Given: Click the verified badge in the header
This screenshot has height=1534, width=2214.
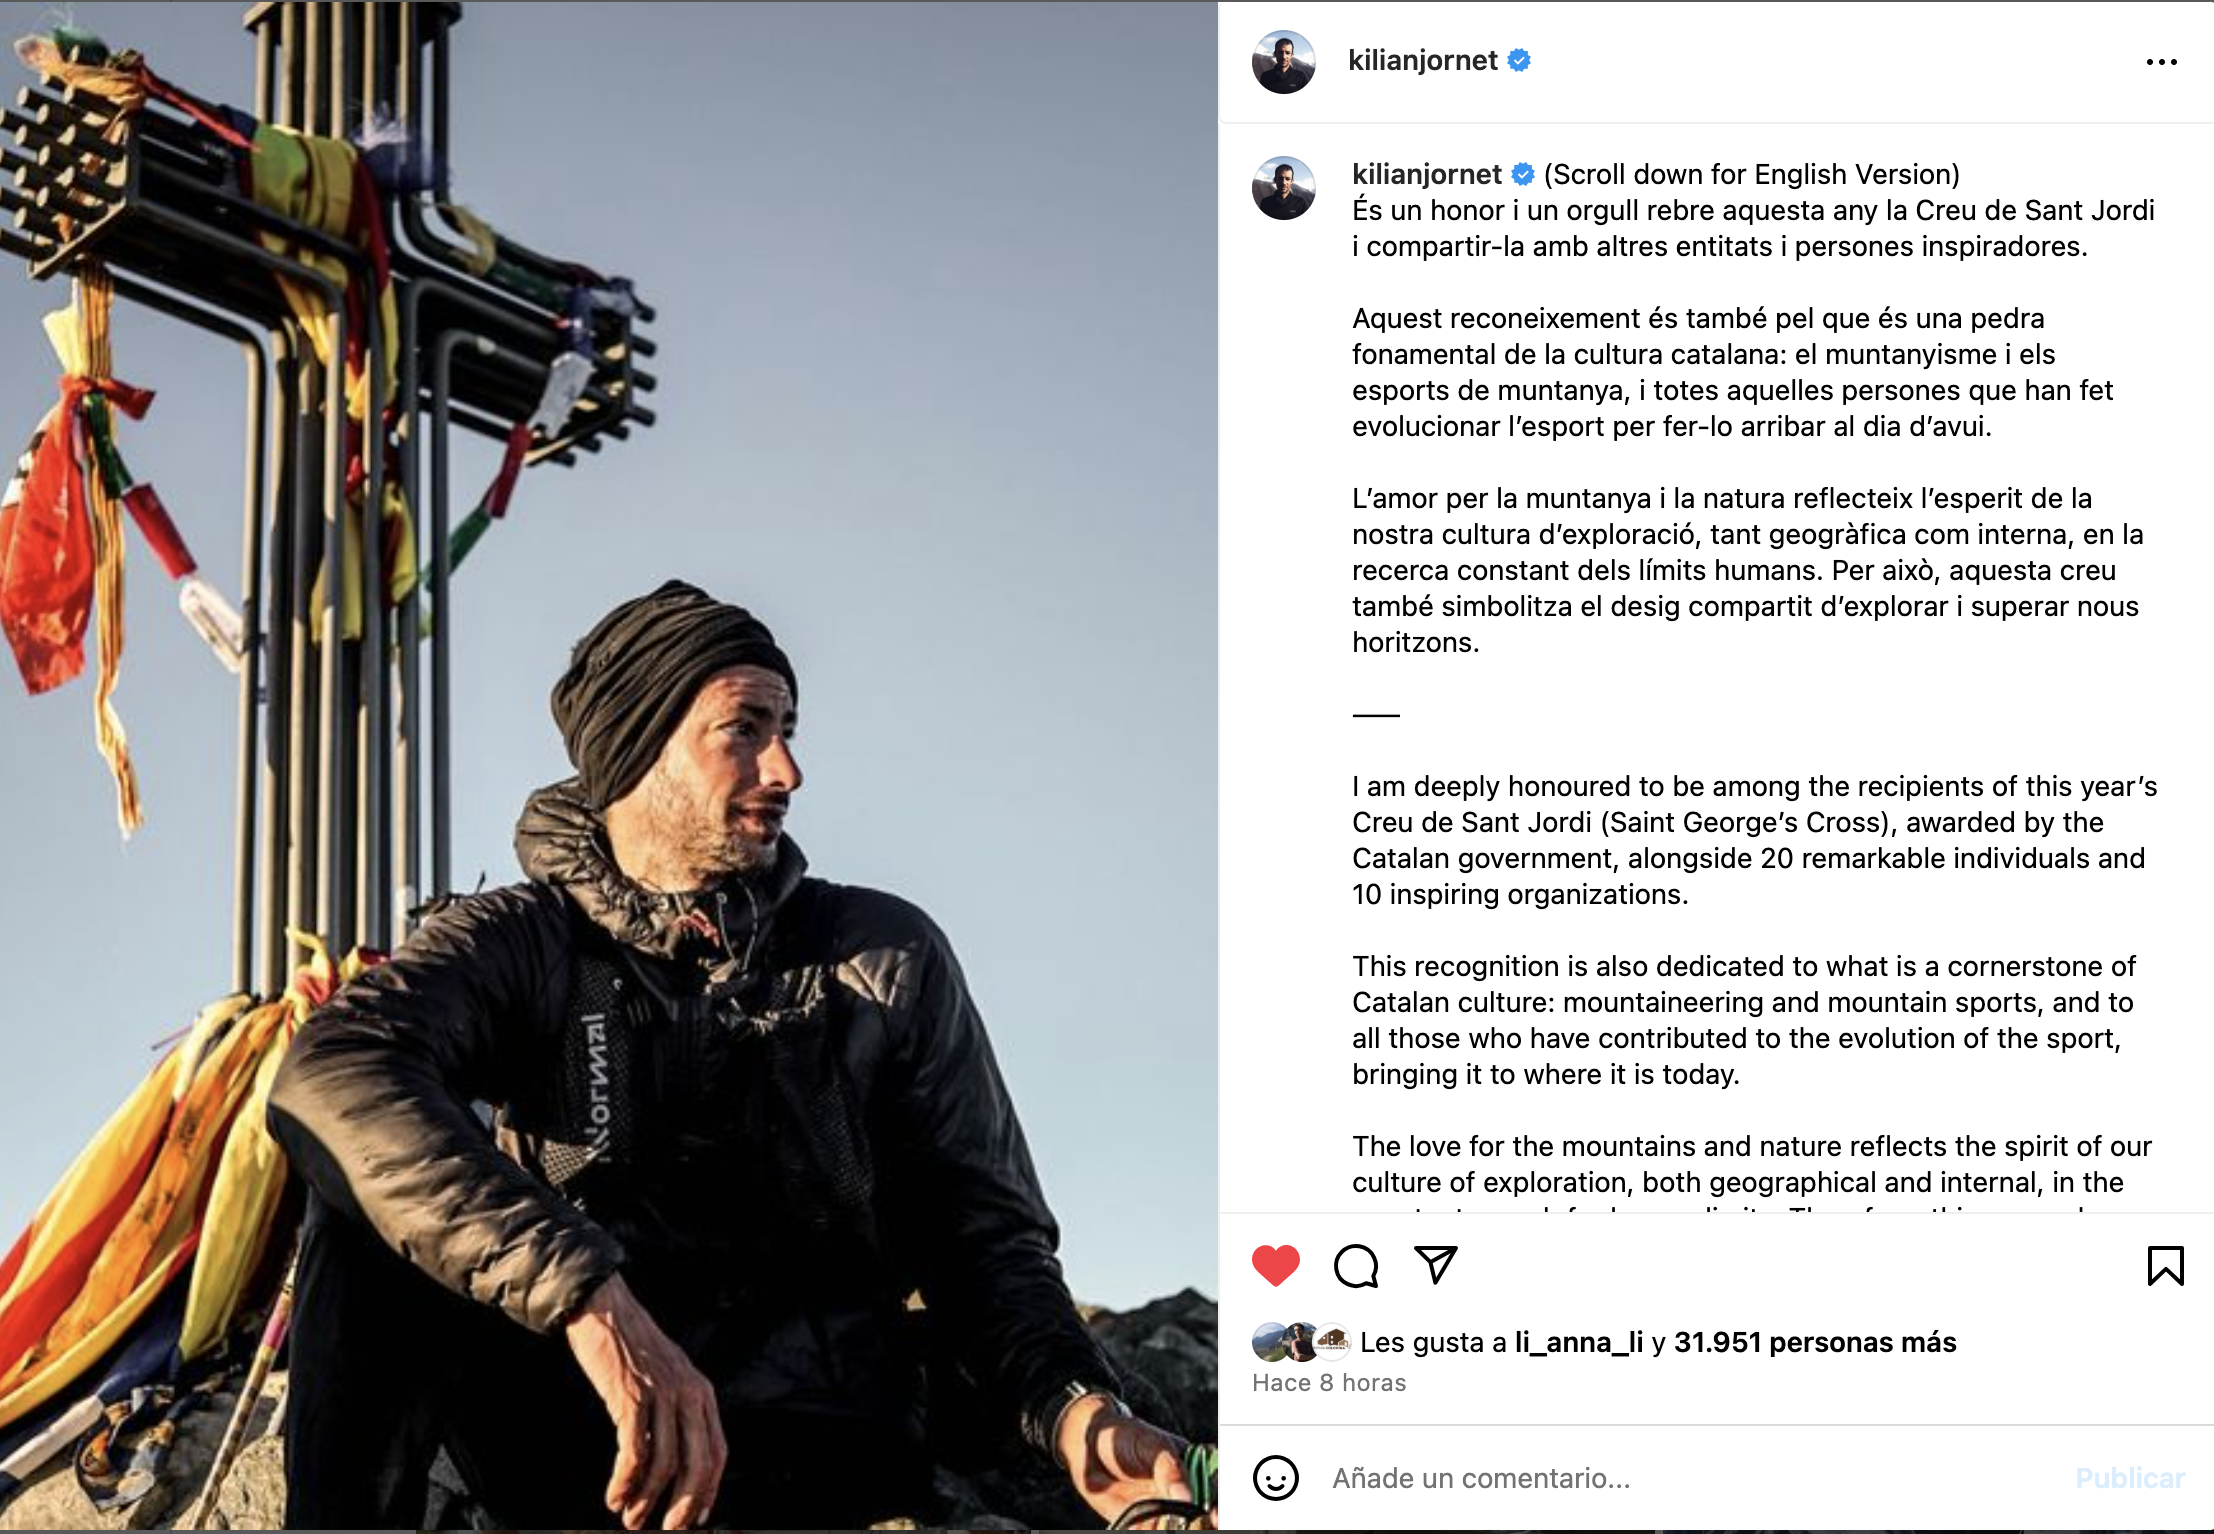Looking at the screenshot, I should 1519,60.
